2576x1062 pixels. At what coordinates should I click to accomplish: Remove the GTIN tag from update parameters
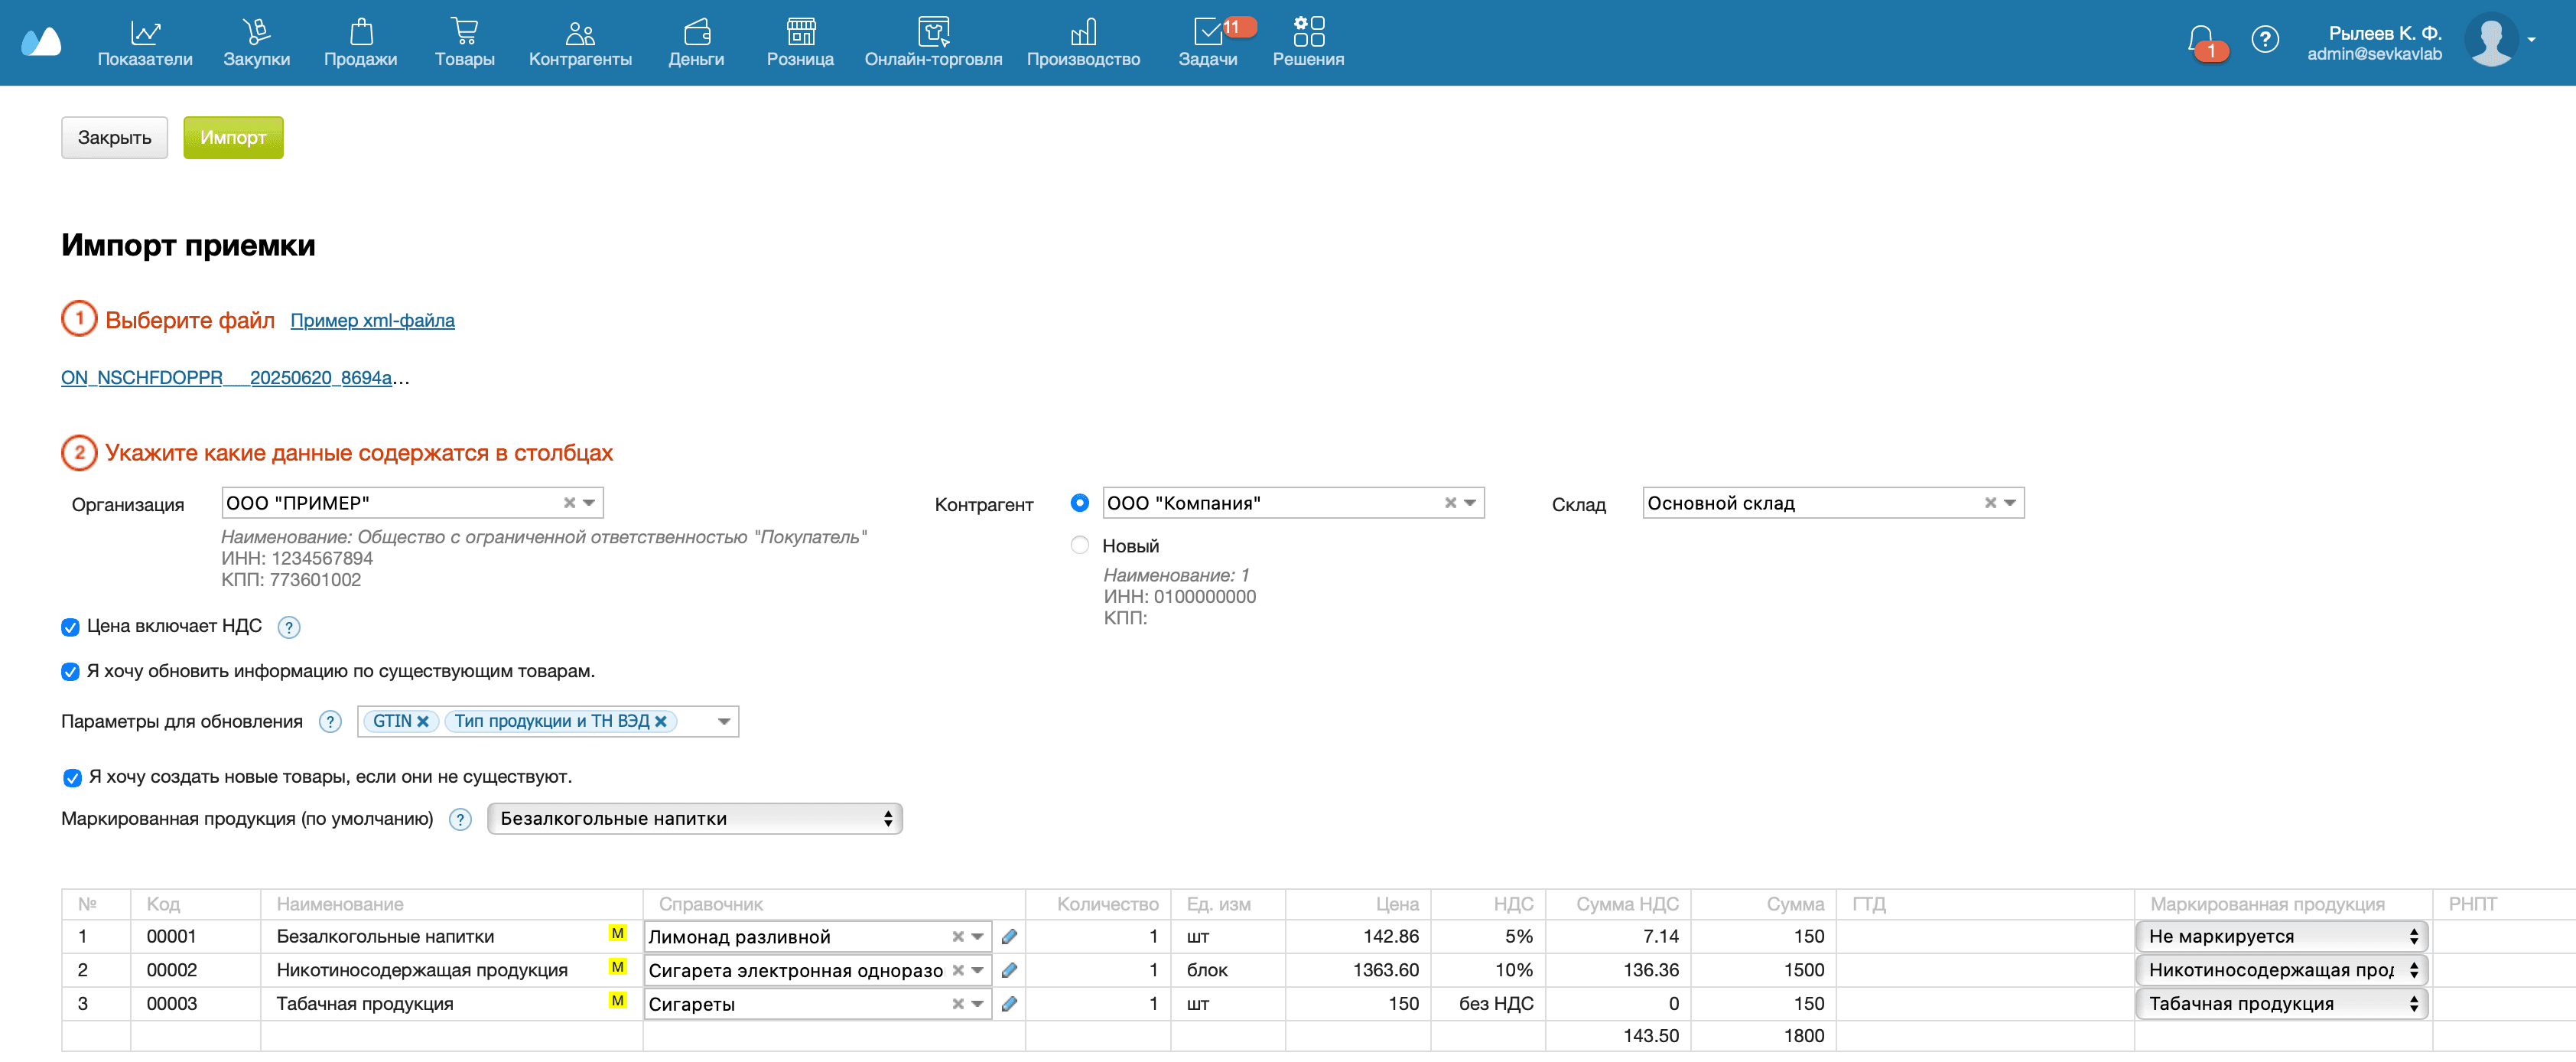coord(423,722)
